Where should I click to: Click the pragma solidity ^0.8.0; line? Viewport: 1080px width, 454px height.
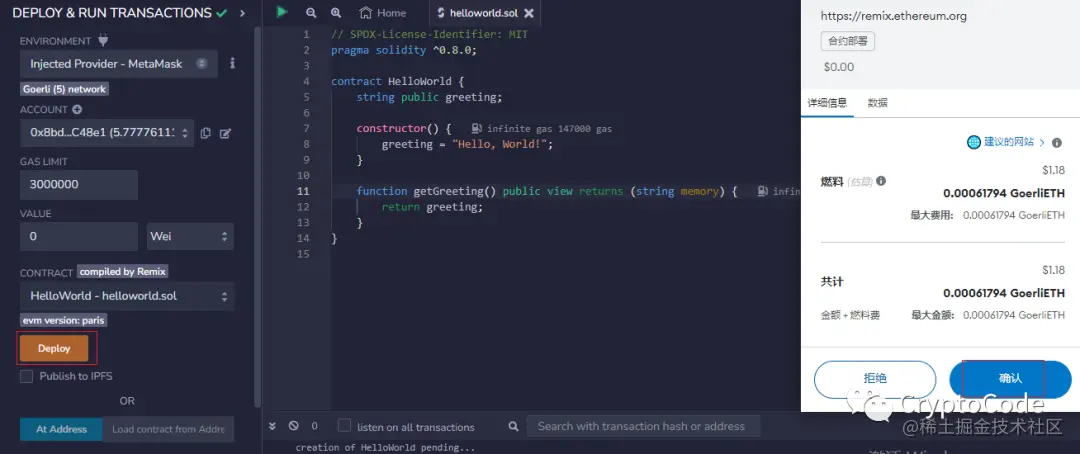404,50
